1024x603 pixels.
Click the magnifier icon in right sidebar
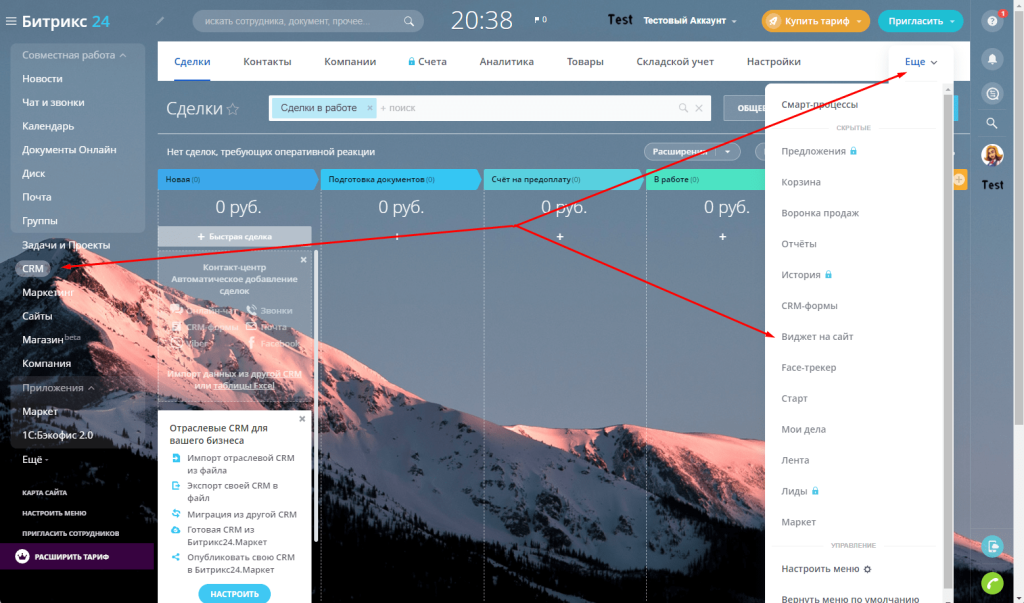(x=992, y=123)
